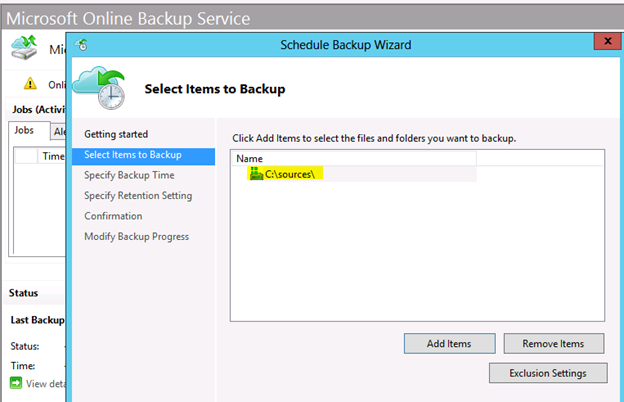Click the yellow warning icon

(30, 84)
